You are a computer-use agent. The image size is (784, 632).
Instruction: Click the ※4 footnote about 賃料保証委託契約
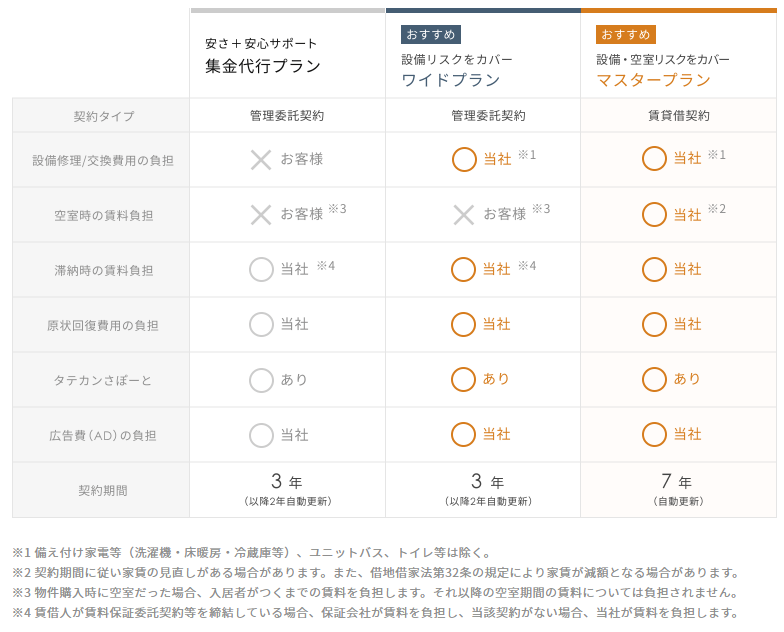click(x=375, y=612)
